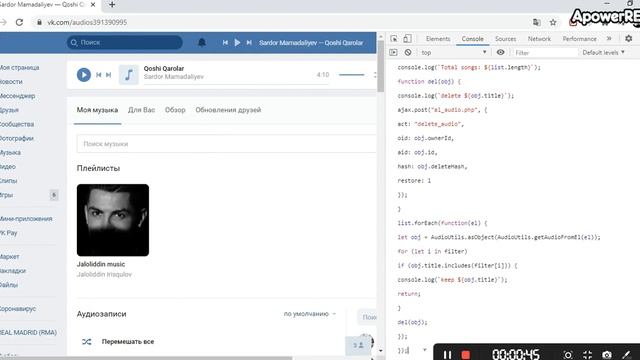
Task: Skip to next track in VK header
Action: (x=249, y=42)
